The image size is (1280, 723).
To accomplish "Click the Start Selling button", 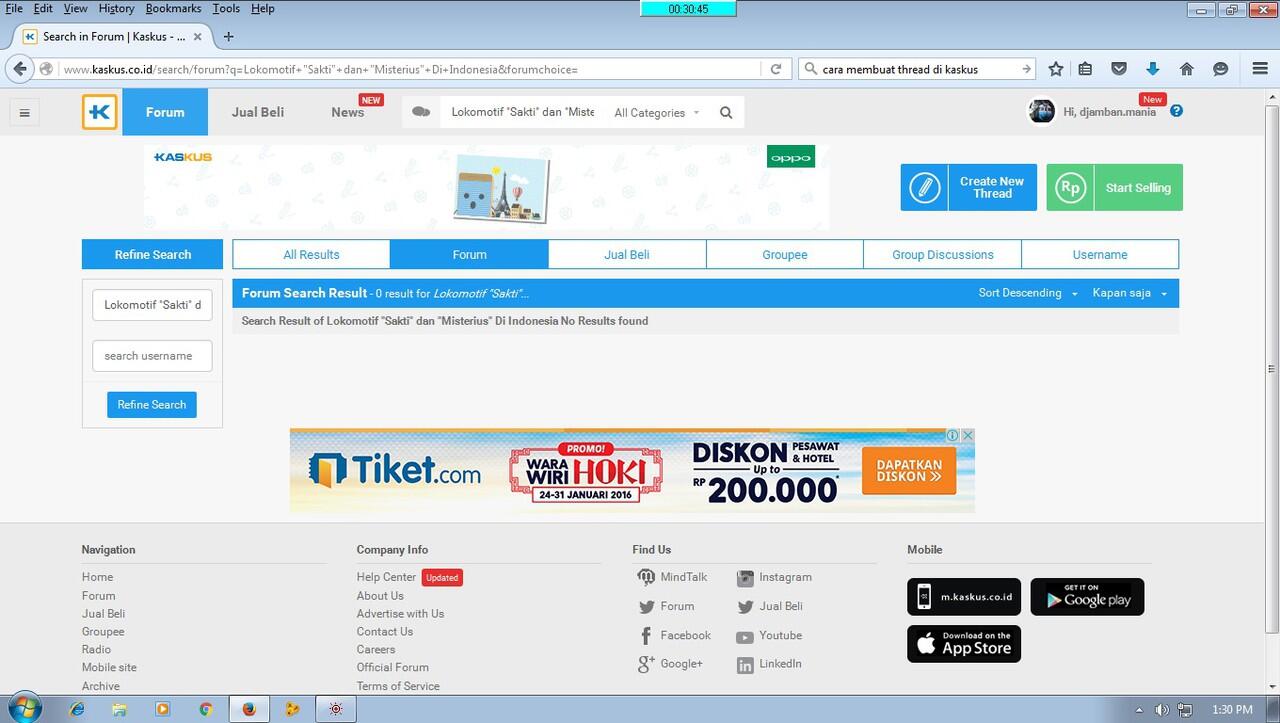I will (x=1115, y=187).
